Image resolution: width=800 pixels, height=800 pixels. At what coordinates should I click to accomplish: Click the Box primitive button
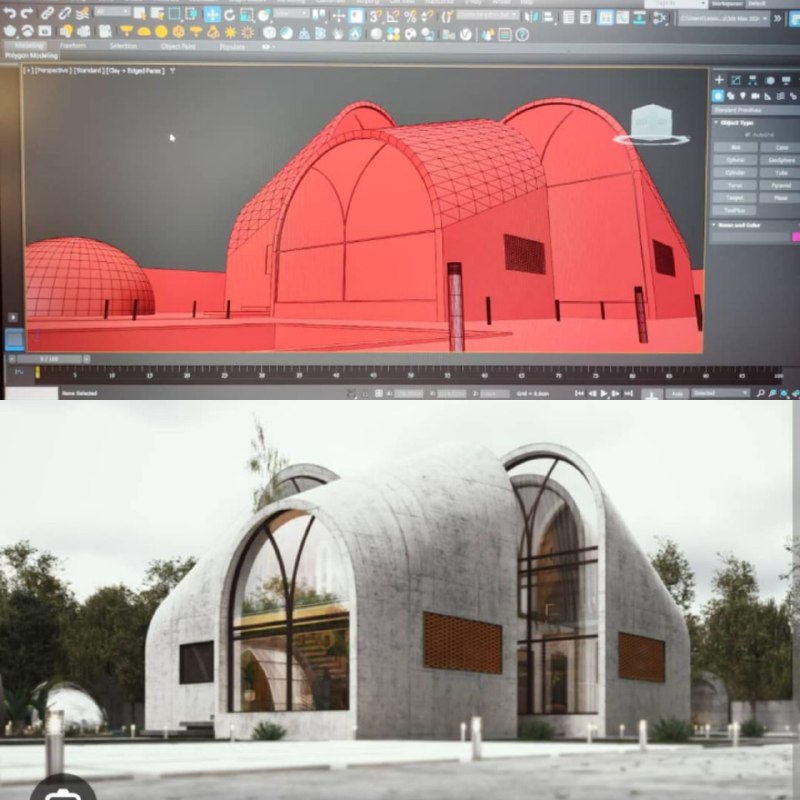click(x=735, y=147)
